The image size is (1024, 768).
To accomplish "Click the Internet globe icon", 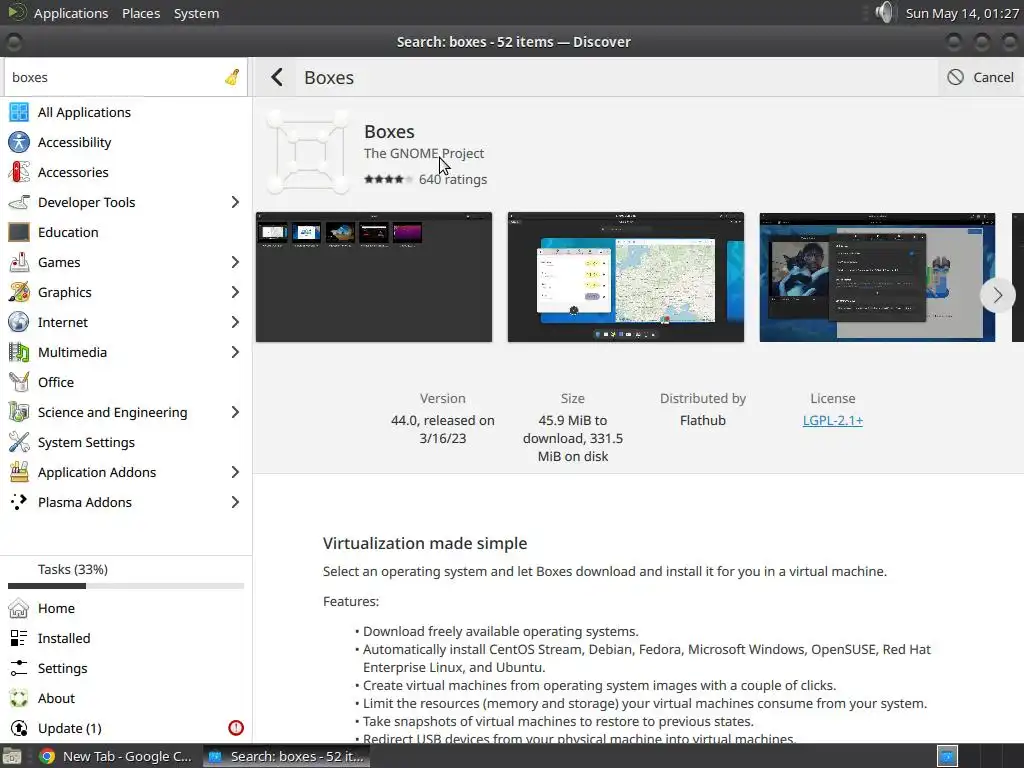I will point(19,323).
